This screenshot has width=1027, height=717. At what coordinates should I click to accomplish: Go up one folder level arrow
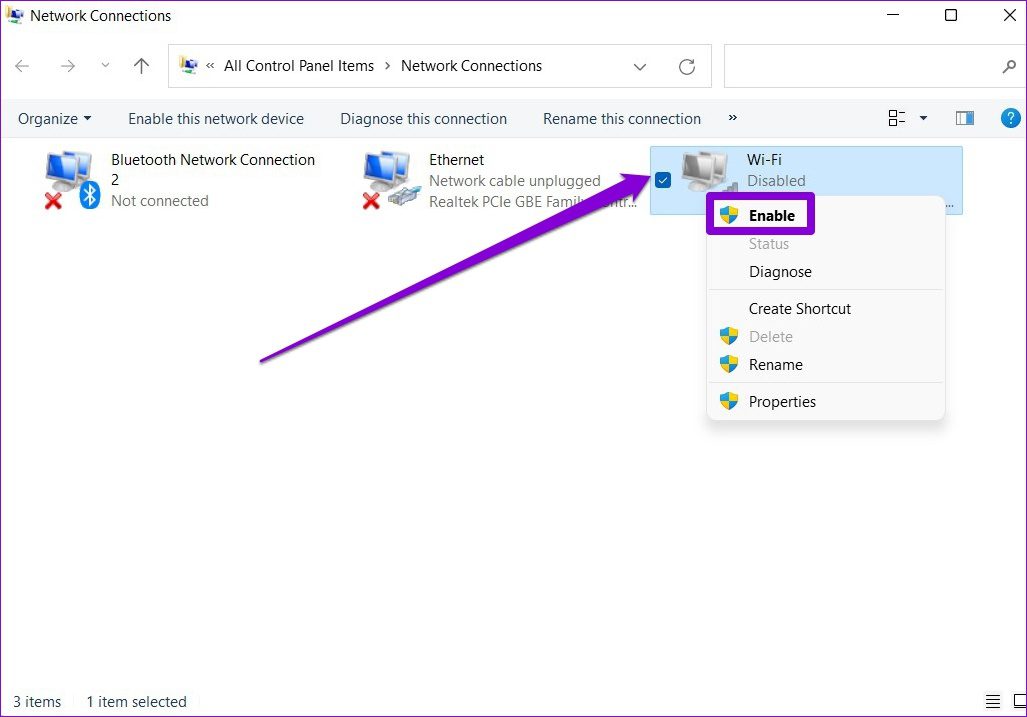tap(141, 65)
